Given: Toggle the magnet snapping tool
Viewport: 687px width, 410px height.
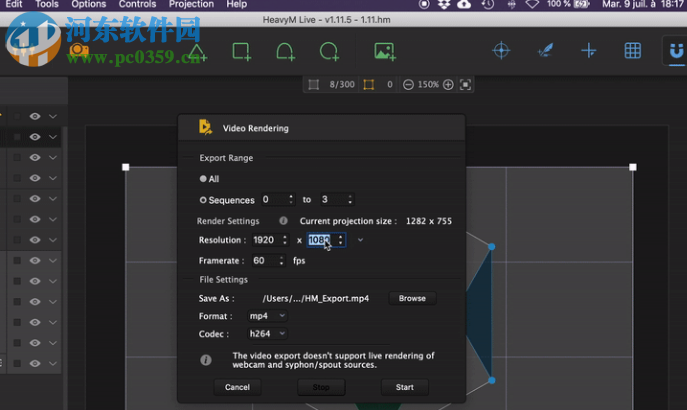Looking at the screenshot, I should point(676,51).
